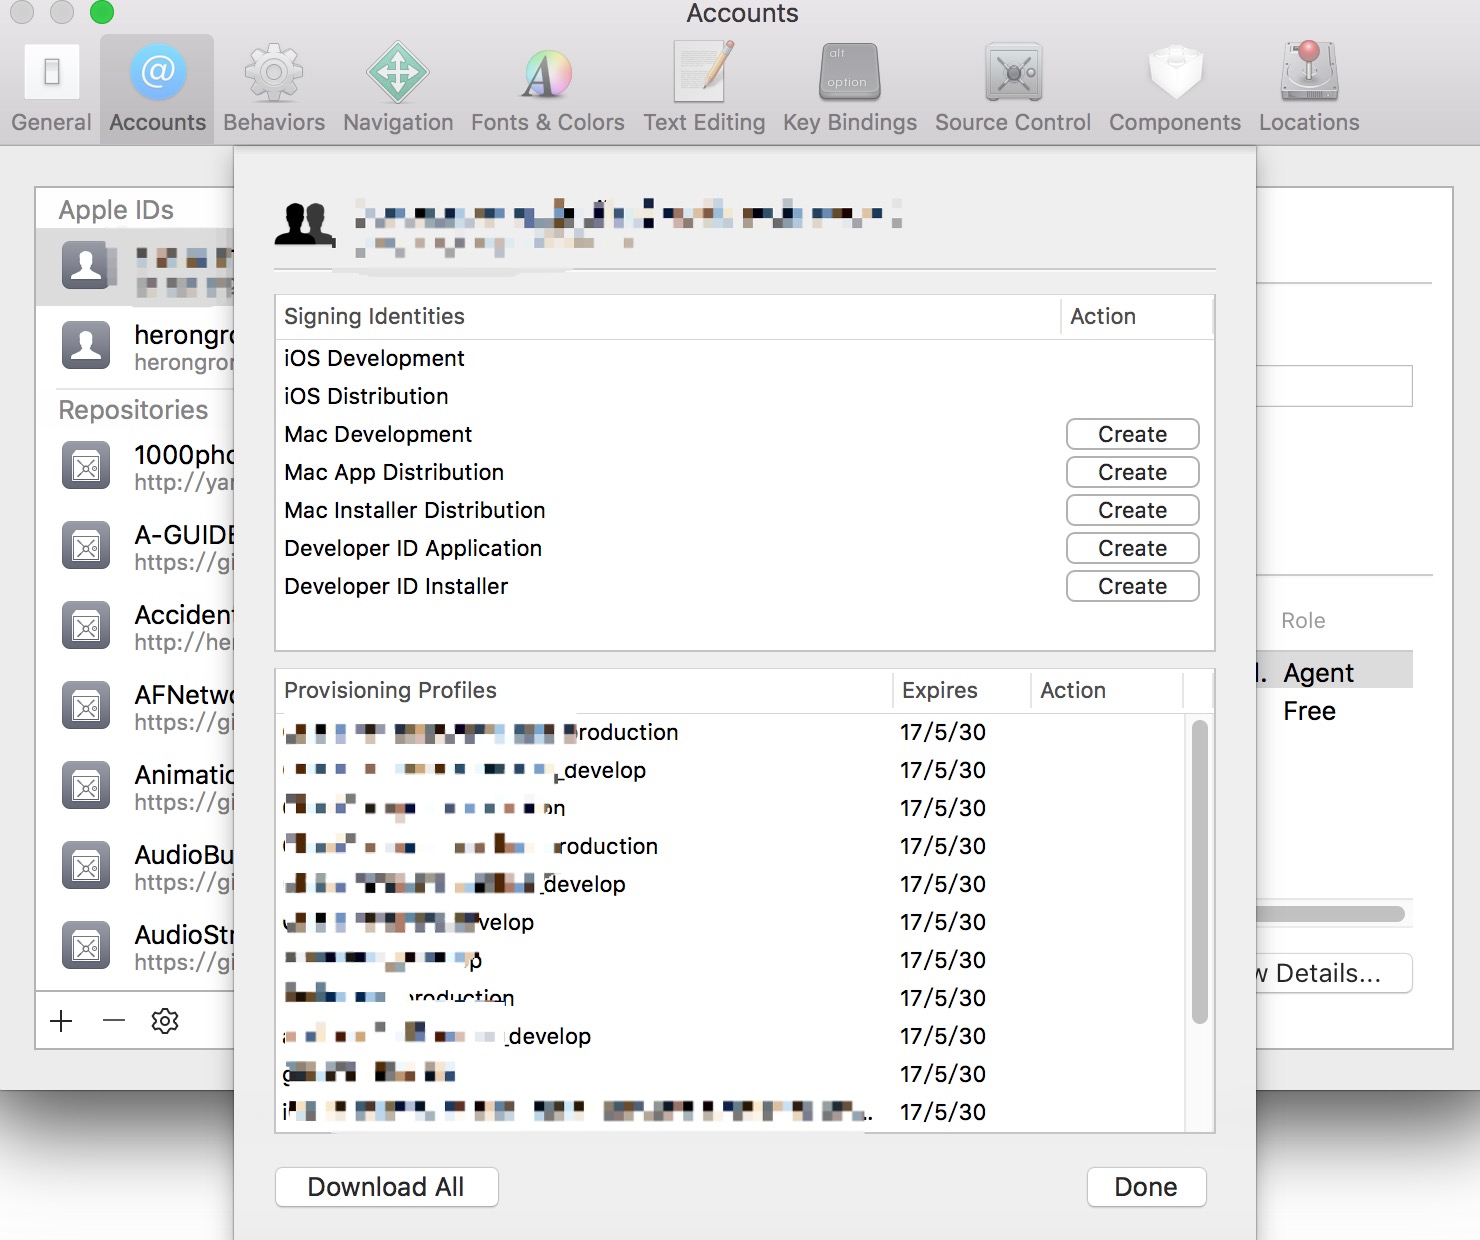This screenshot has height=1240, width=1480.
Task: Create Mac App Distribution signing identity
Action: [x=1132, y=472]
